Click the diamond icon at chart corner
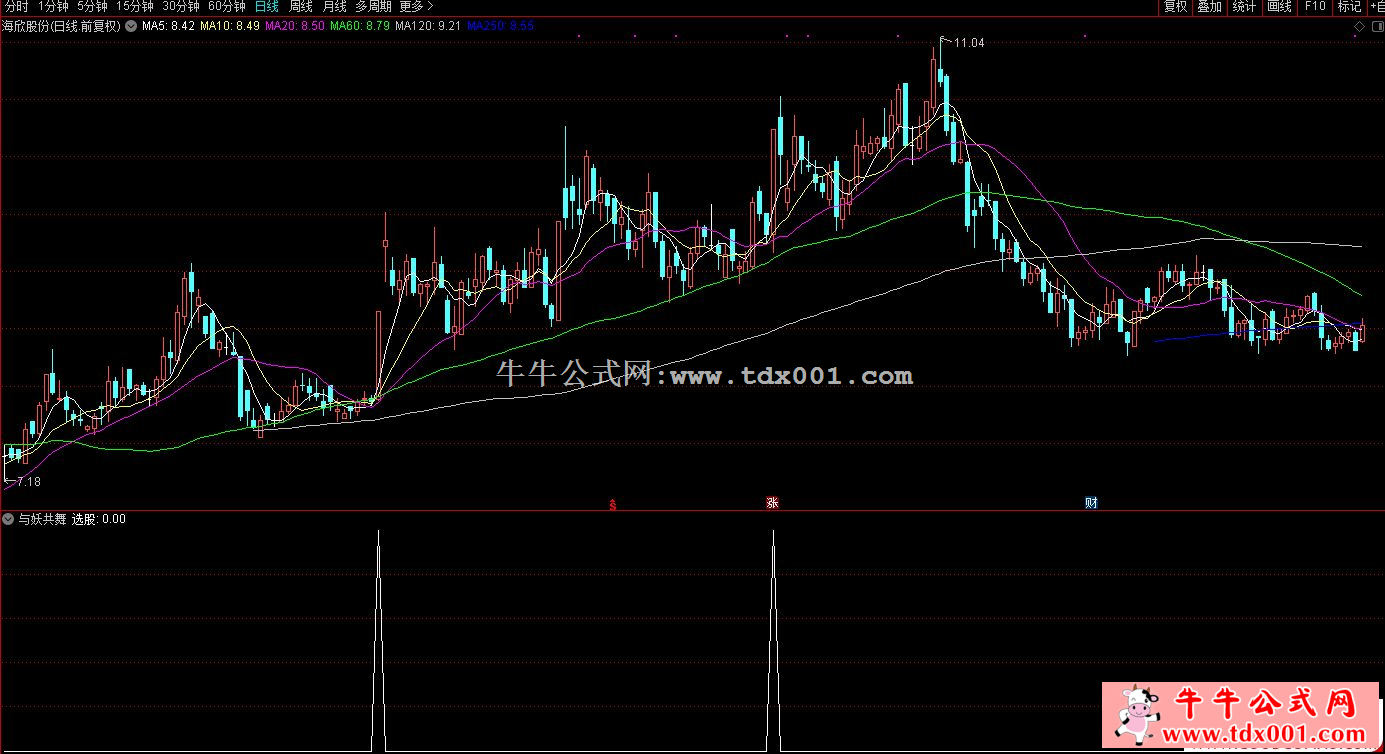The height and width of the screenshot is (754, 1385). coord(1358,25)
